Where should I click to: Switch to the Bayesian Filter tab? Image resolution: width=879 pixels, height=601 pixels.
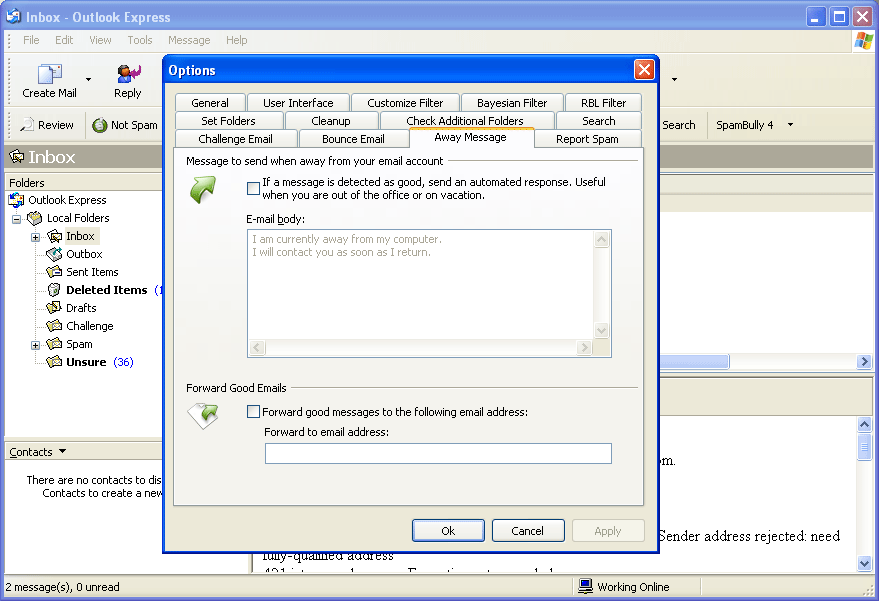[512, 103]
